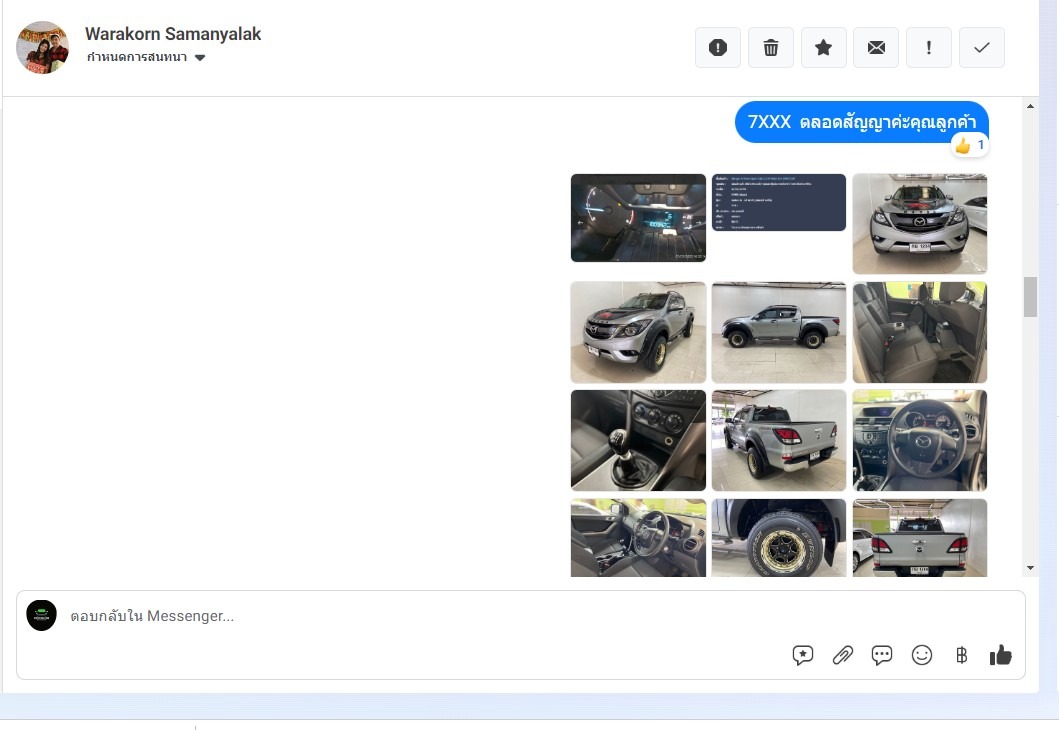
Task: Click the thumbs-up reaction on message
Action: point(969,146)
